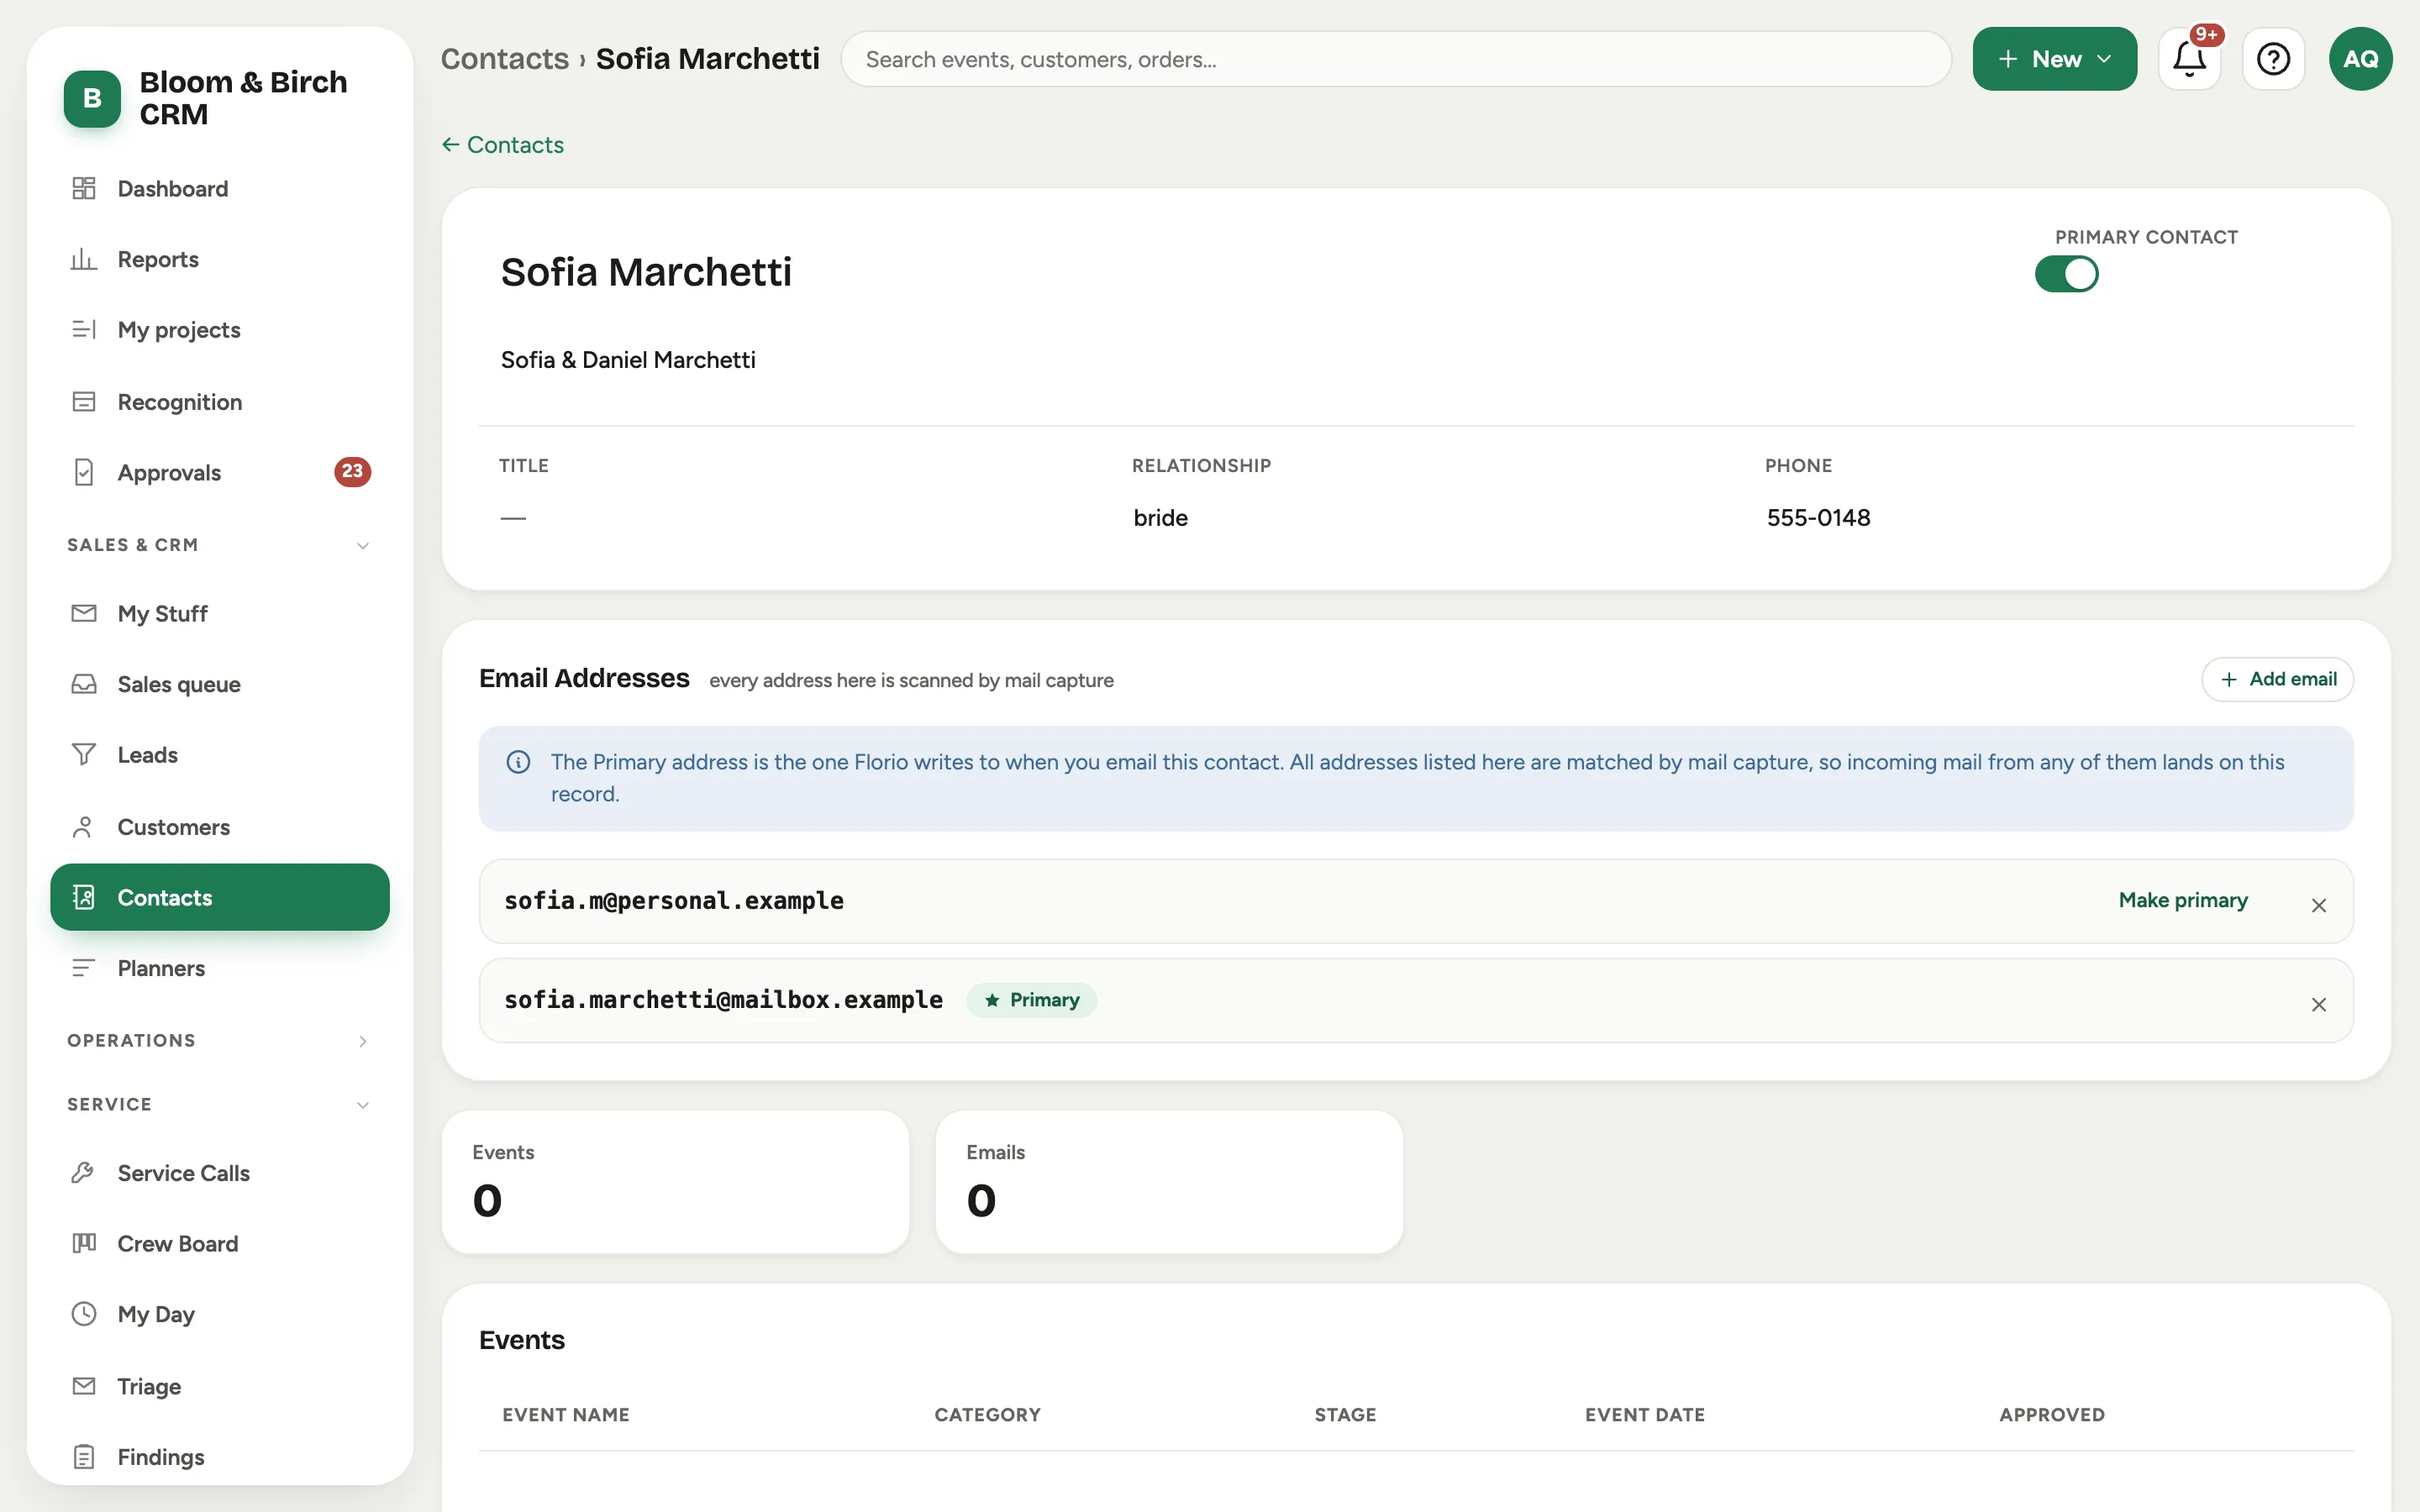Click the EVENT DATE column header
Viewport: 2420px width, 1512px height.
[1644, 1414]
